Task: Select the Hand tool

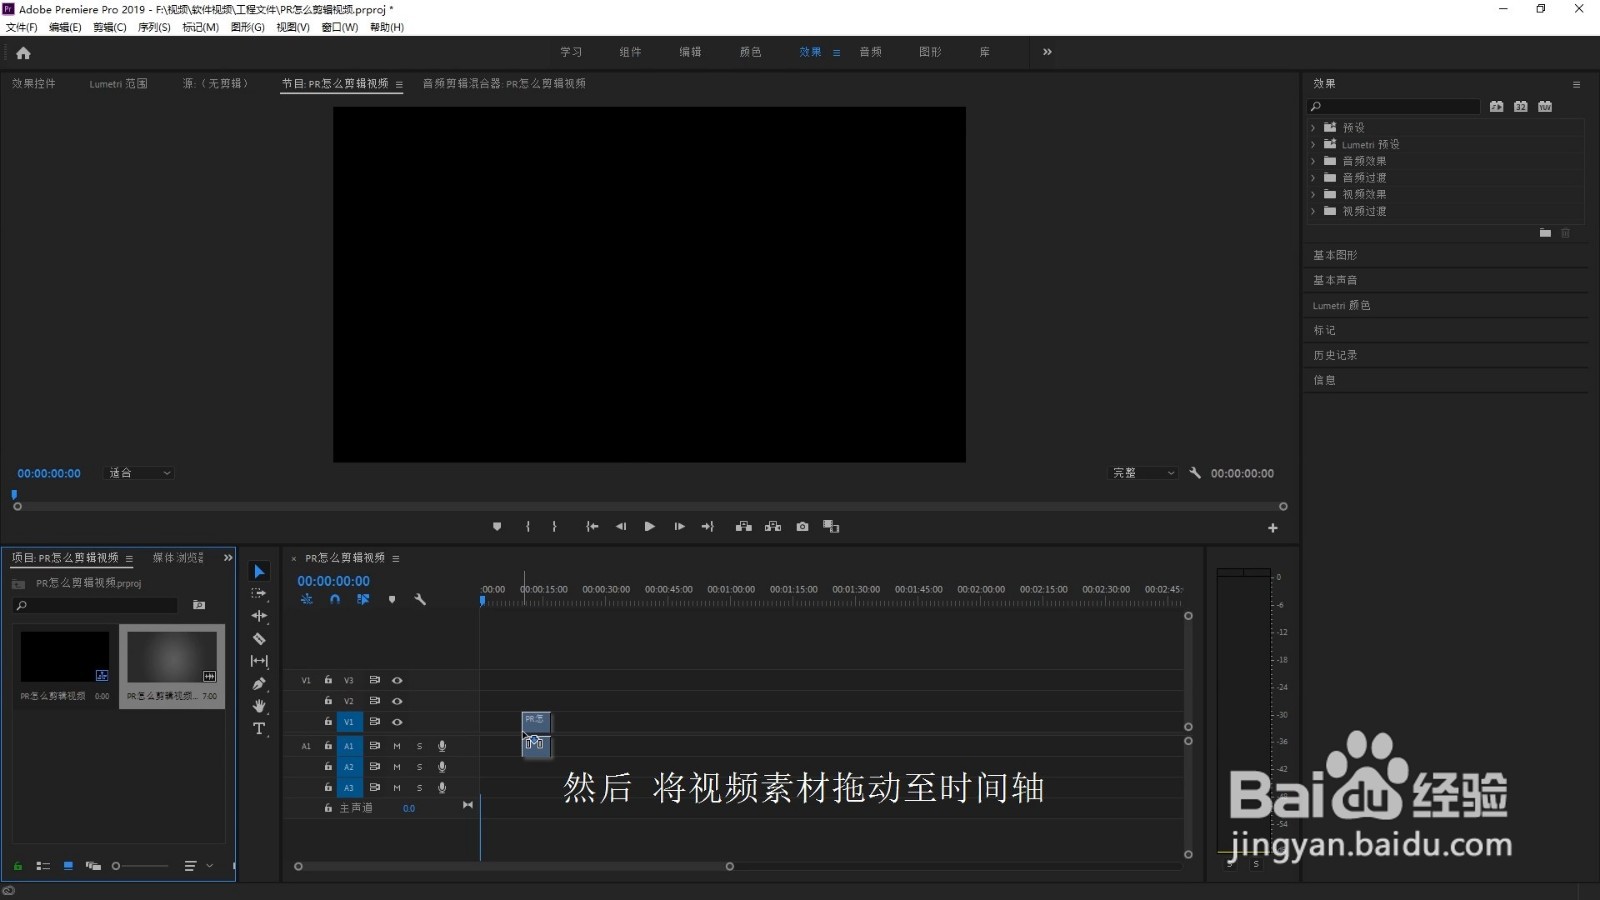Action: point(259,705)
